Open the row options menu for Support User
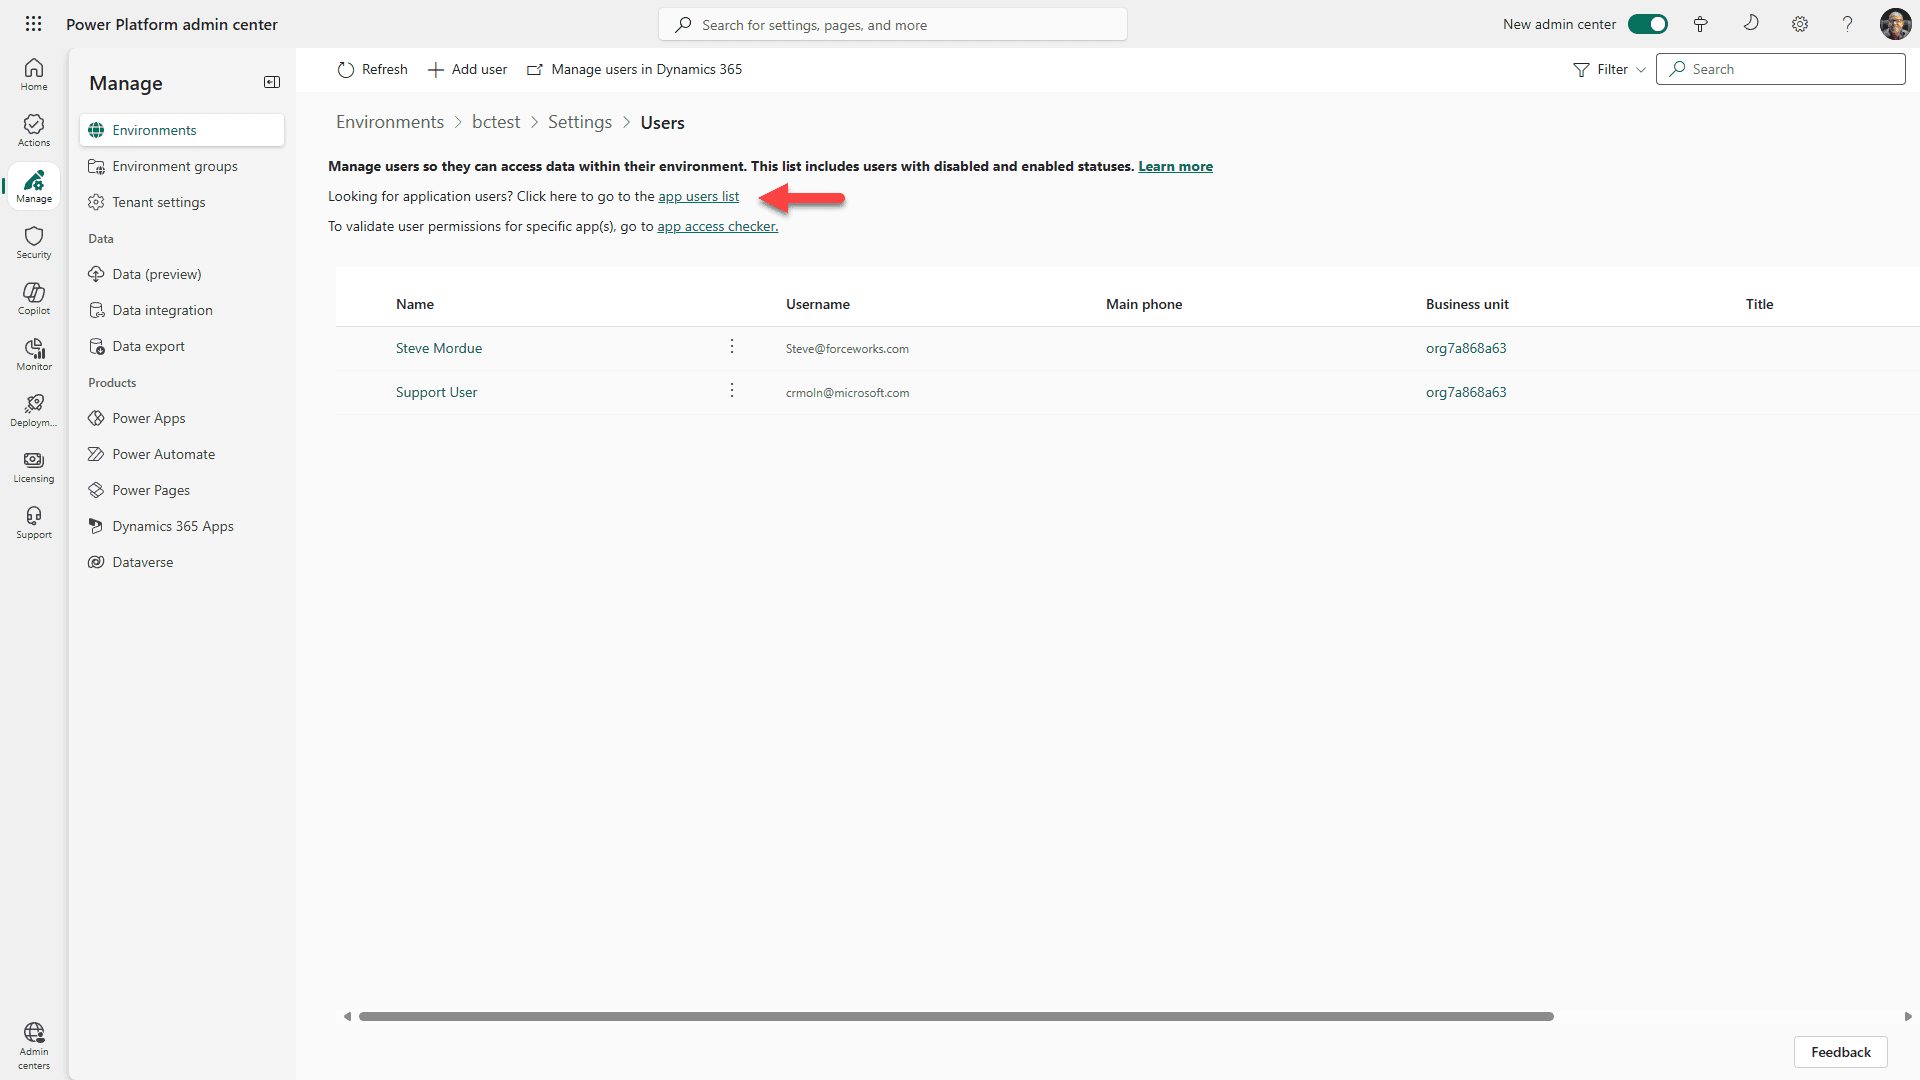This screenshot has height=1080, width=1920. 732,390
